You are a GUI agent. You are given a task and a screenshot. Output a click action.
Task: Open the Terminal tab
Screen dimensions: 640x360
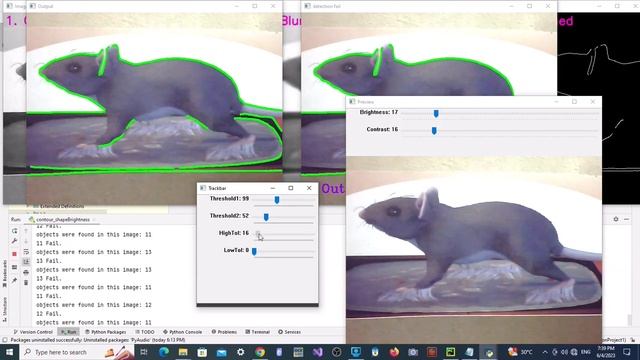pos(258,332)
